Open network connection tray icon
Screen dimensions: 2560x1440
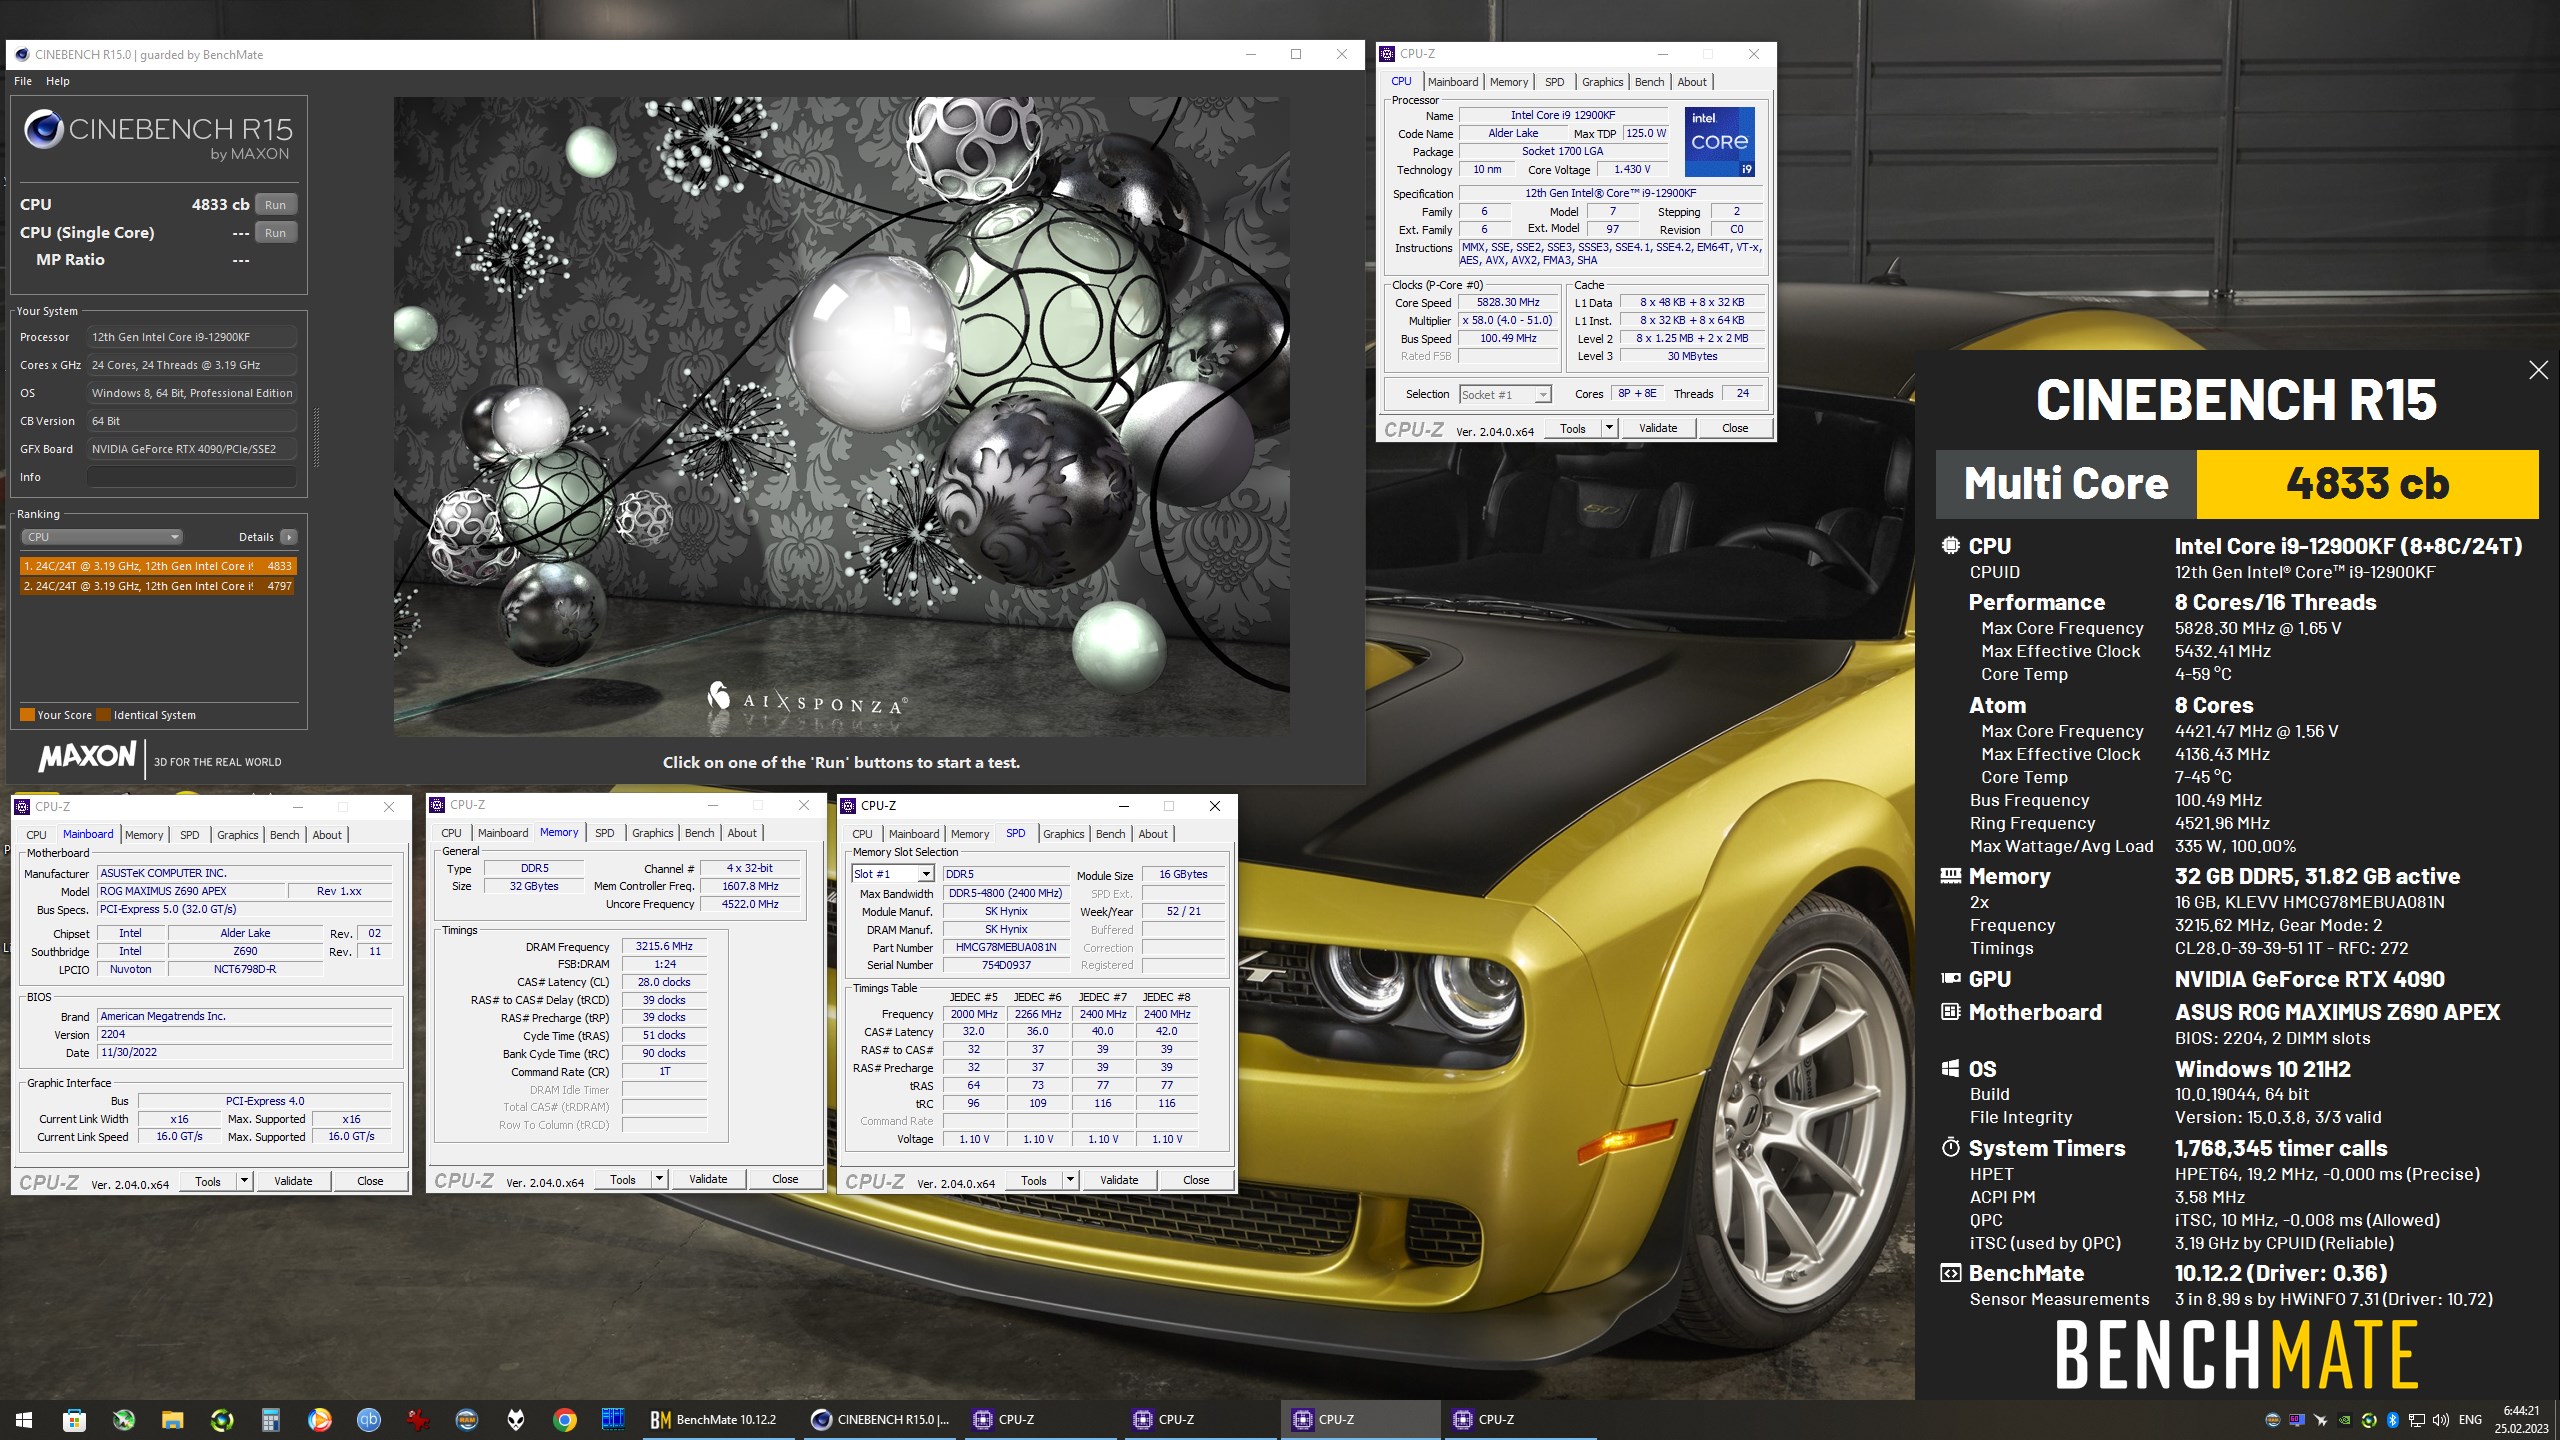point(2416,1420)
